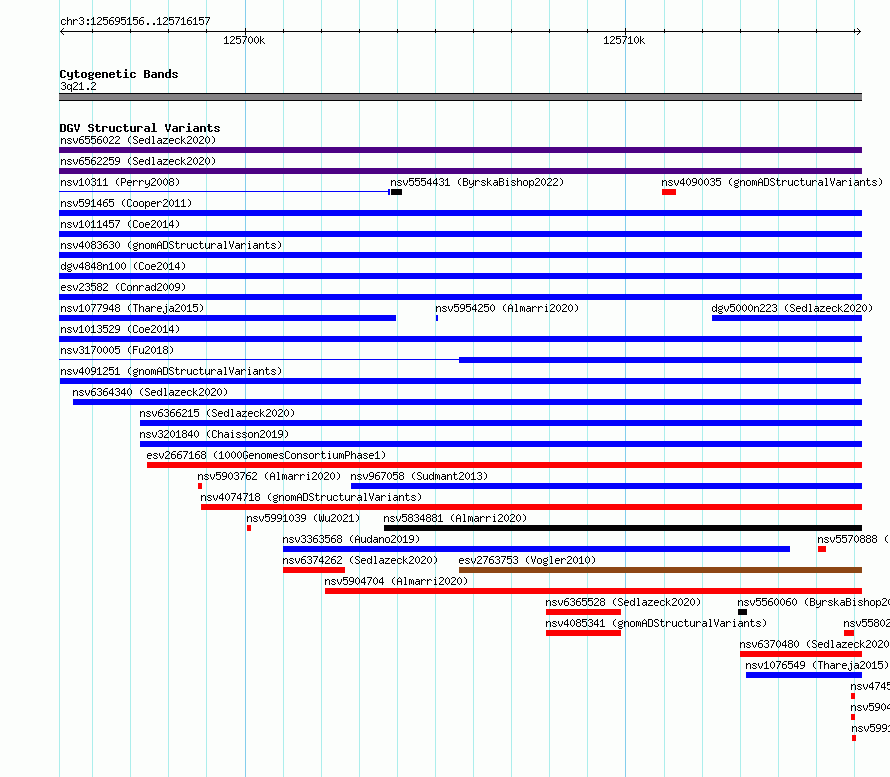
Task: Click the nsv6562259 (Sedlazeck2020) variant label
Action: pos(138,161)
